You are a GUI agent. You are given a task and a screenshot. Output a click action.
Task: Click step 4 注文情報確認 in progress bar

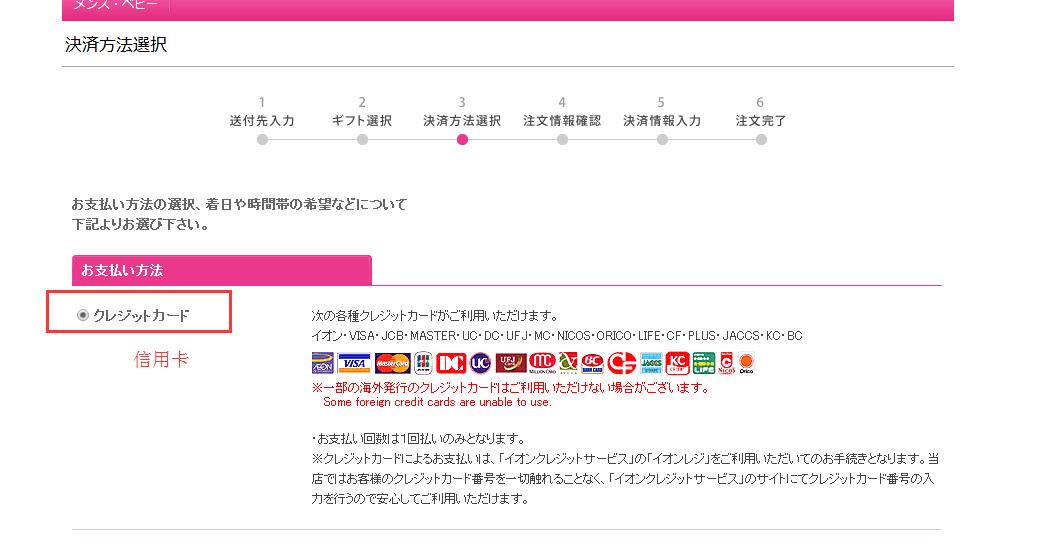pyautogui.click(x=562, y=121)
